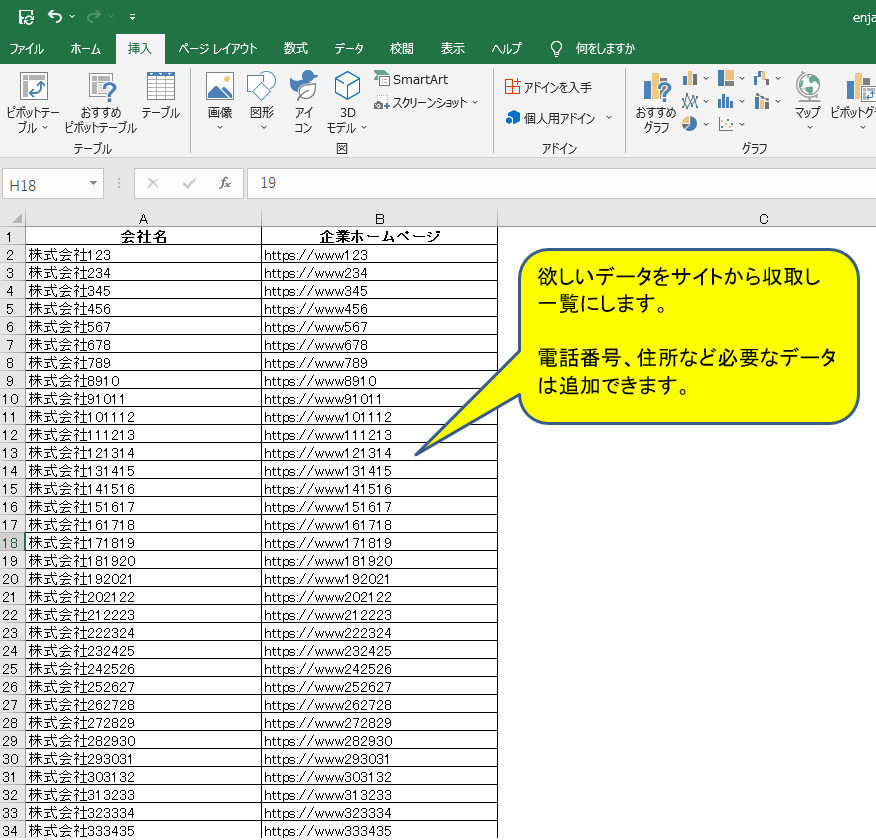
Task: Switch to the 校閲 tab
Action: [x=401, y=49]
